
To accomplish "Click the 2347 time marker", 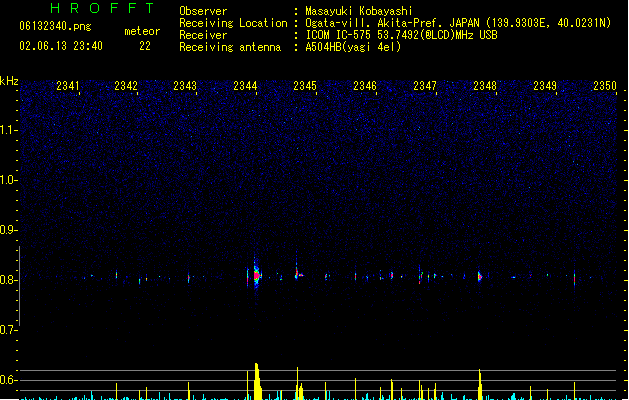I will pos(425,86).
